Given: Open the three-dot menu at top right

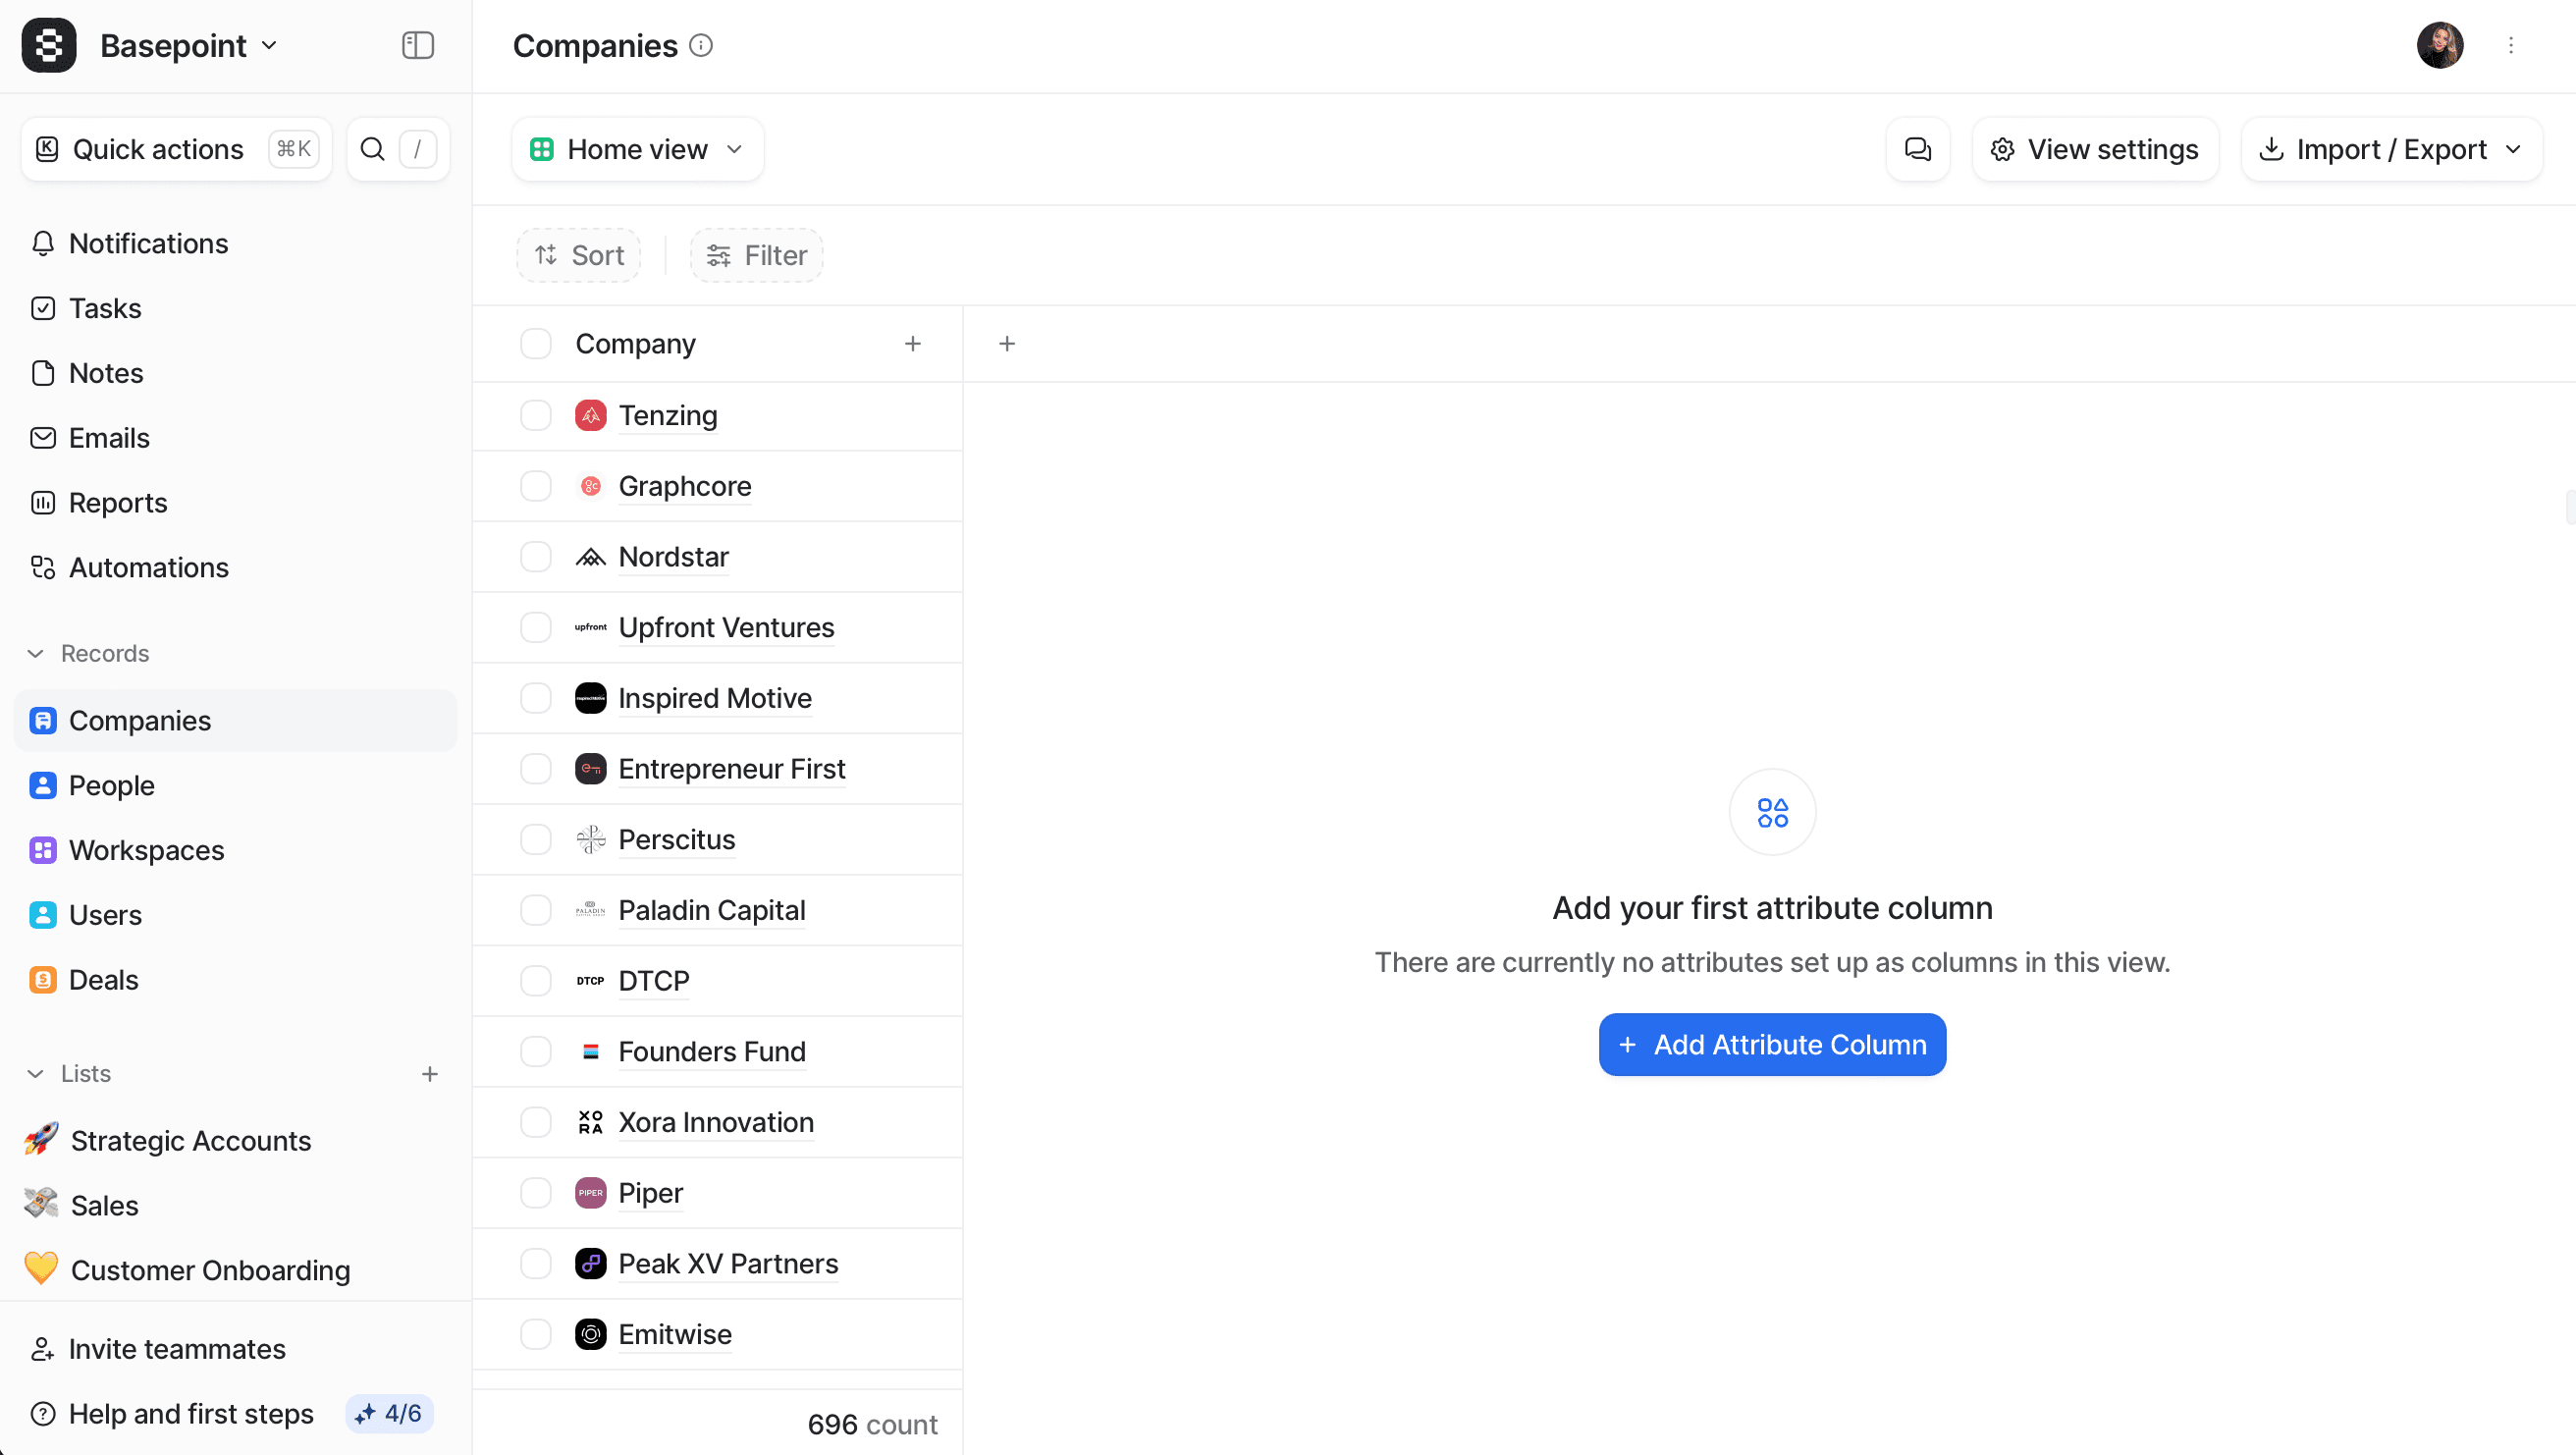Looking at the screenshot, I should 2511,46.
